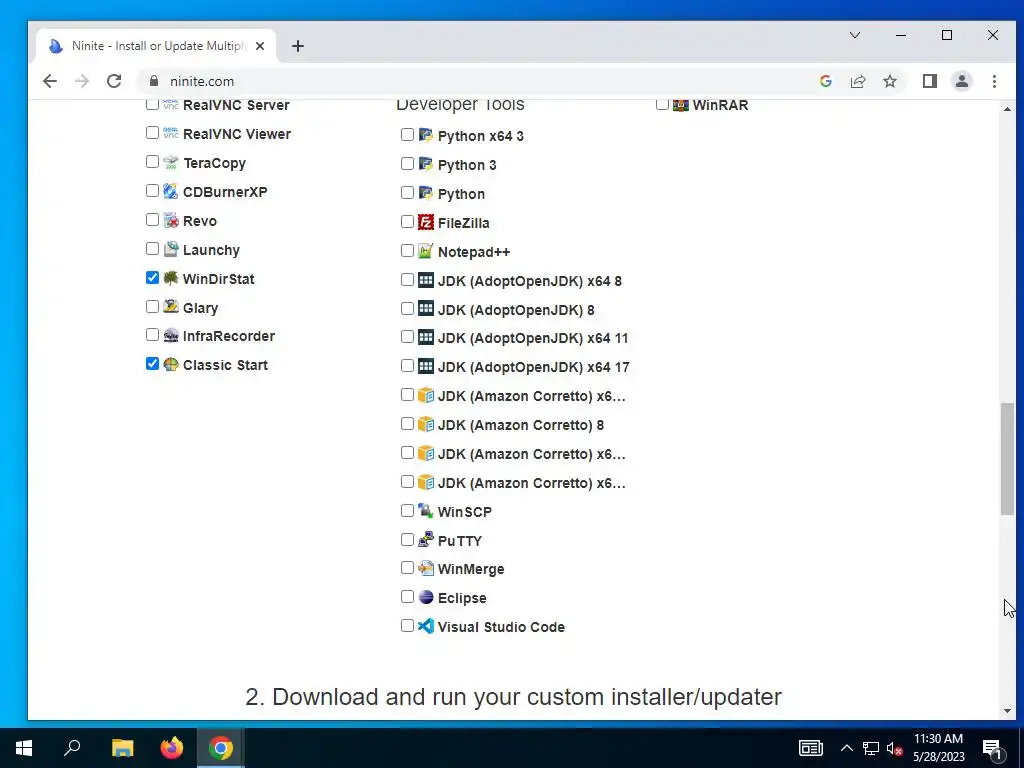Check the JDK (AdoptOpenJDK) x64 17 checkbox
1024x768 pixels.
(408, 366)
